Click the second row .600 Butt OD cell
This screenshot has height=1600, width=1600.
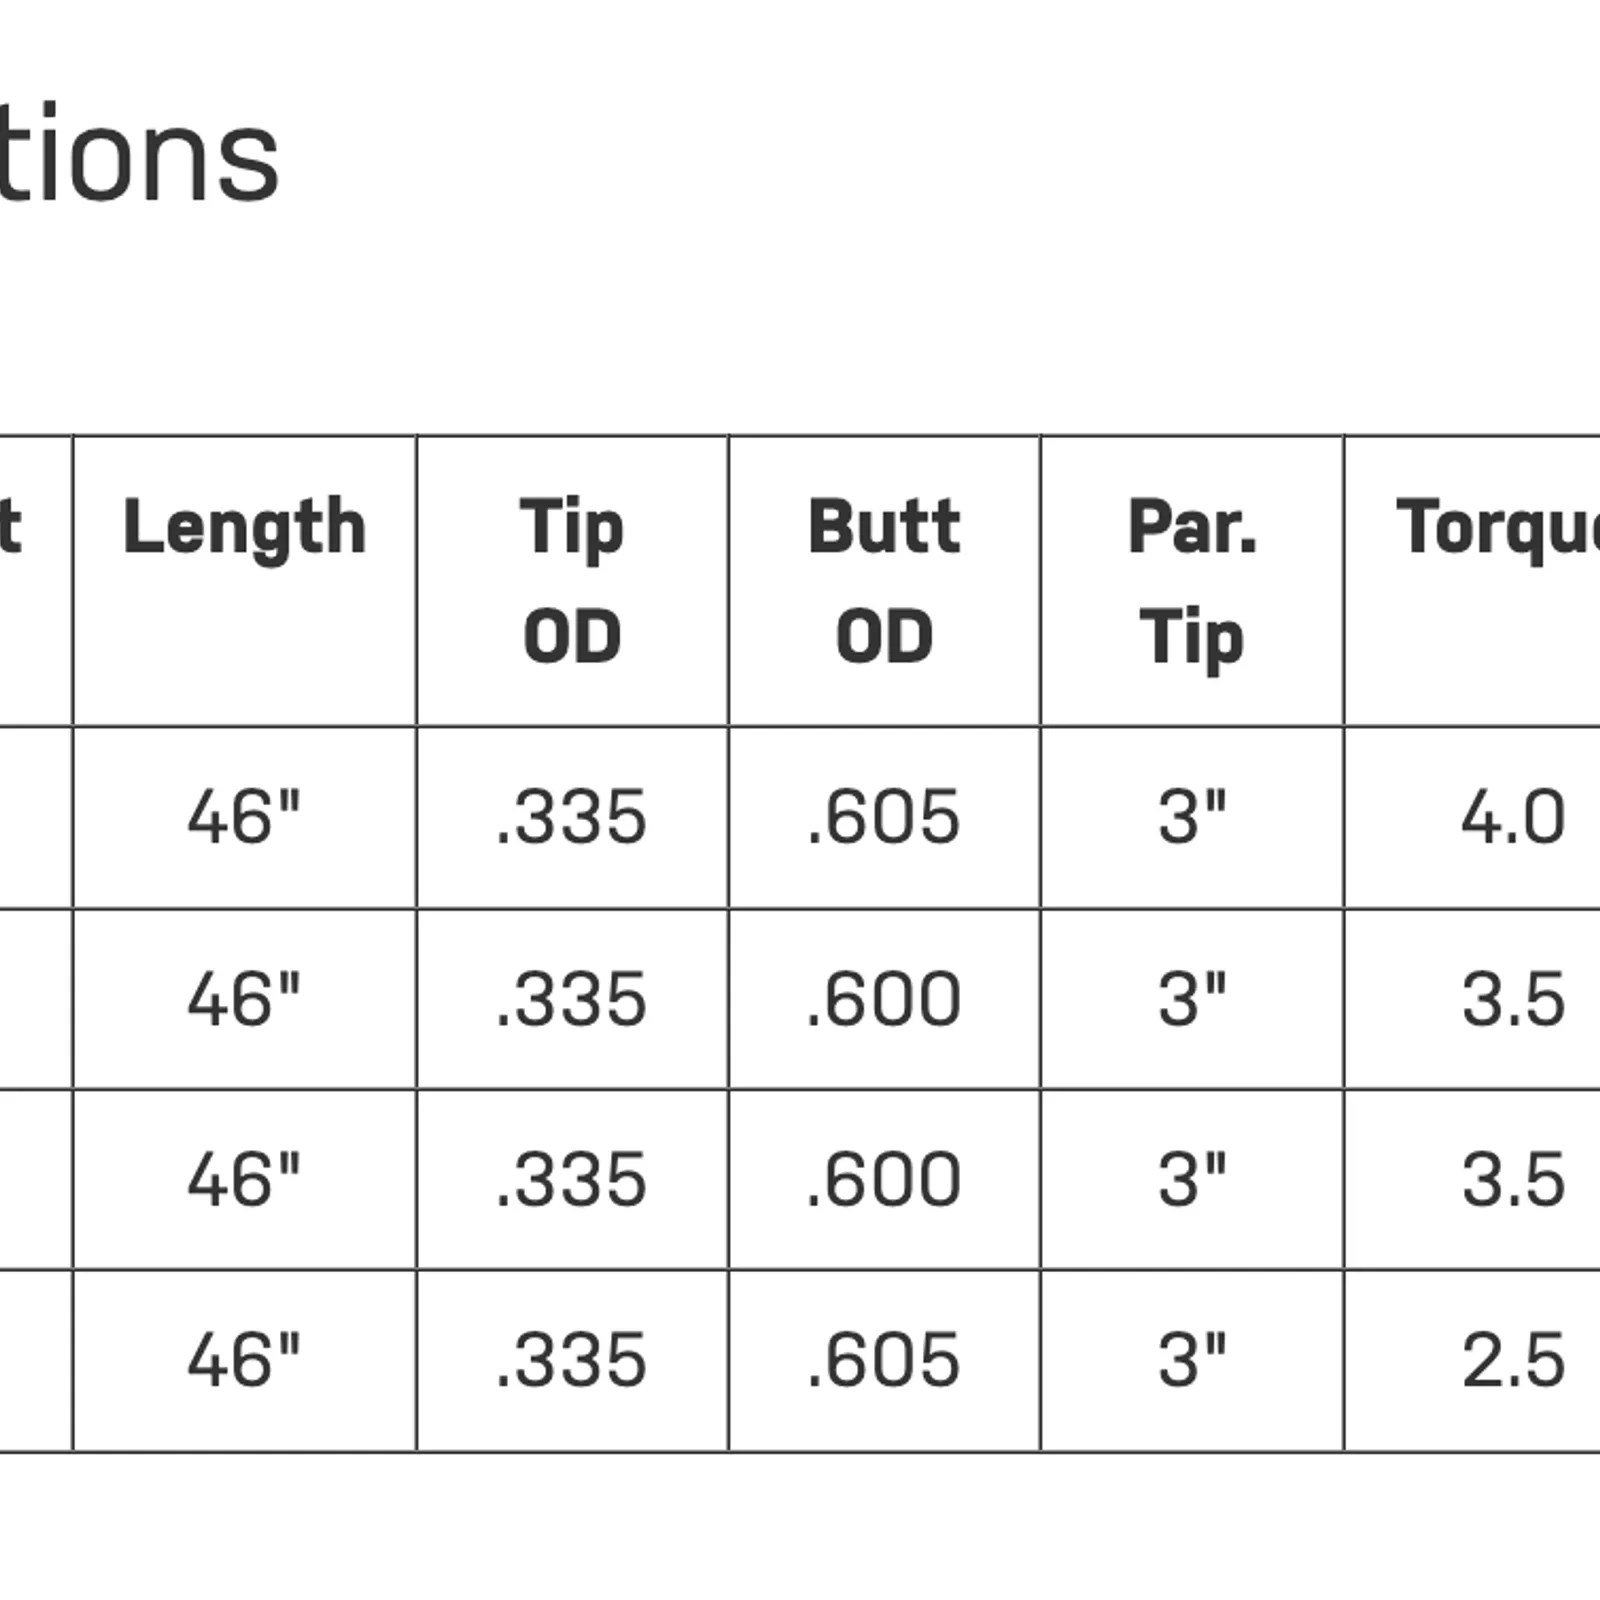[884, 999]
